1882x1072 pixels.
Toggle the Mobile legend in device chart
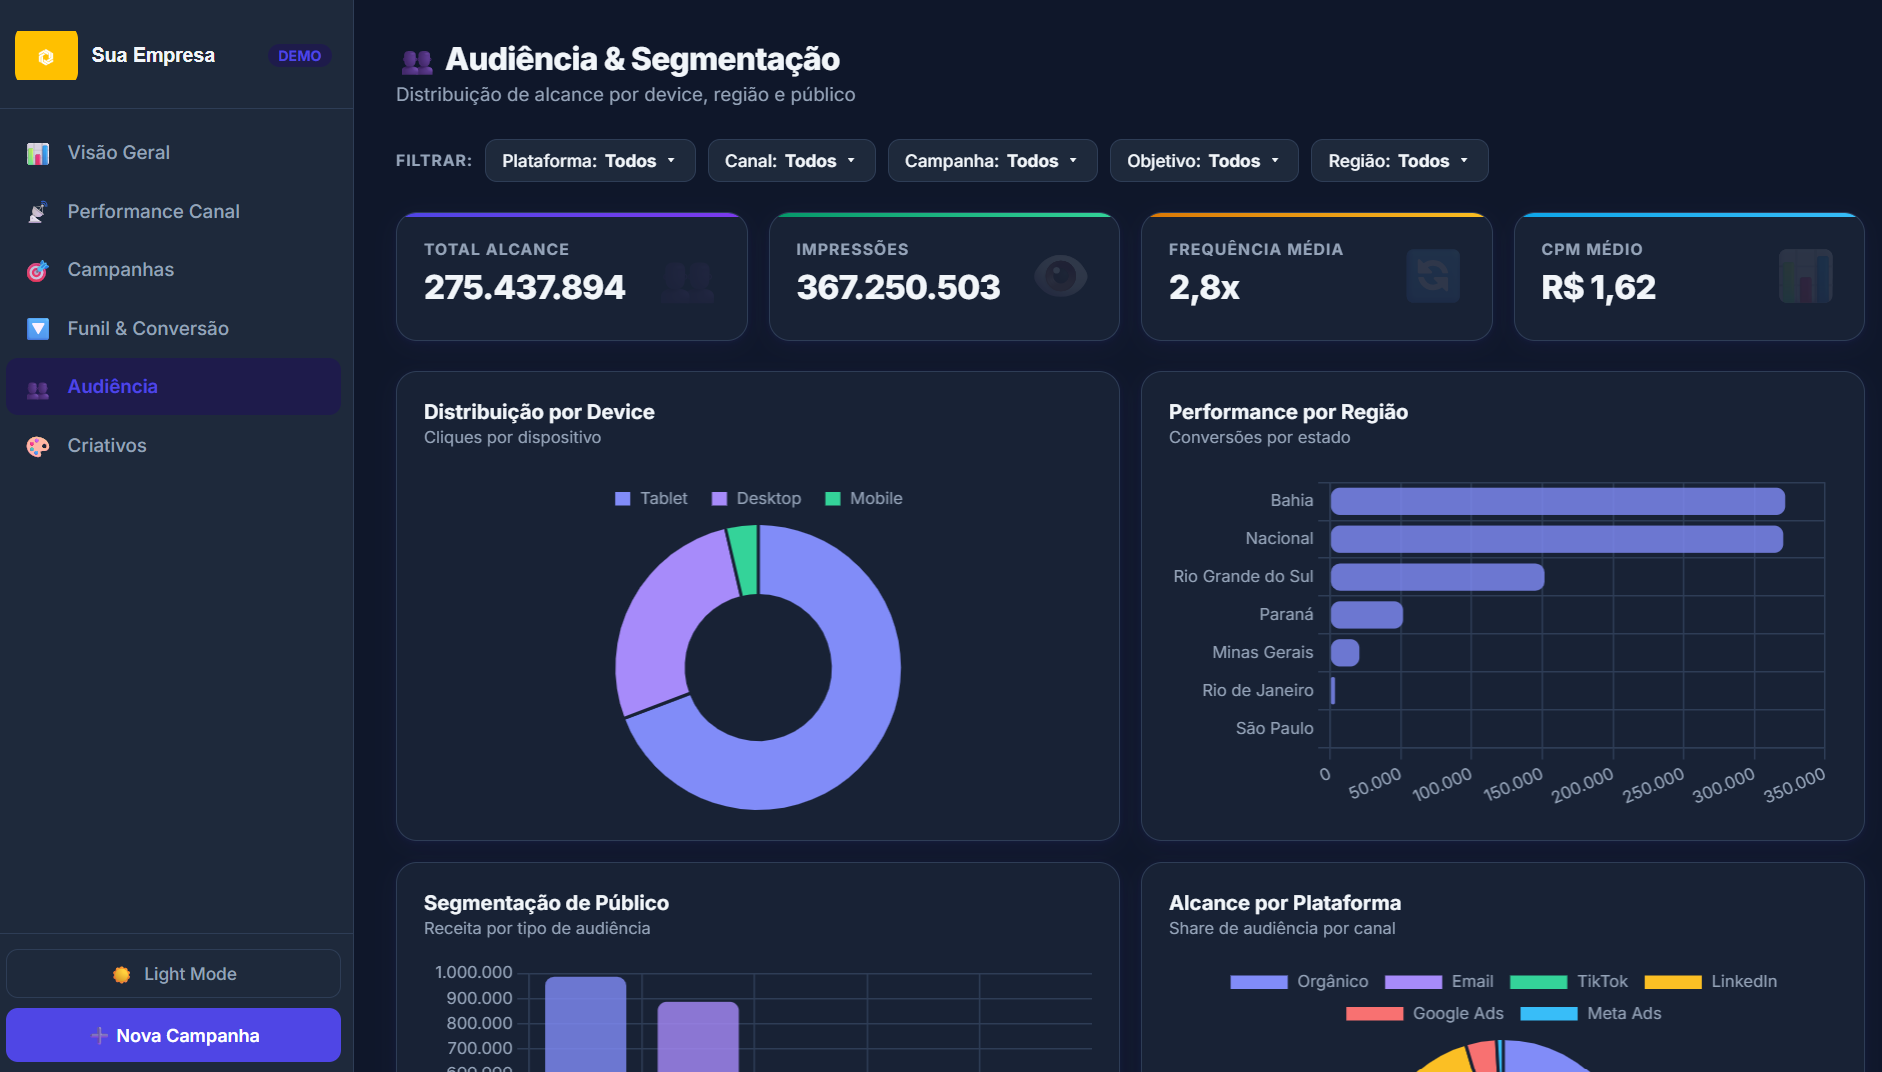point(864,499)
